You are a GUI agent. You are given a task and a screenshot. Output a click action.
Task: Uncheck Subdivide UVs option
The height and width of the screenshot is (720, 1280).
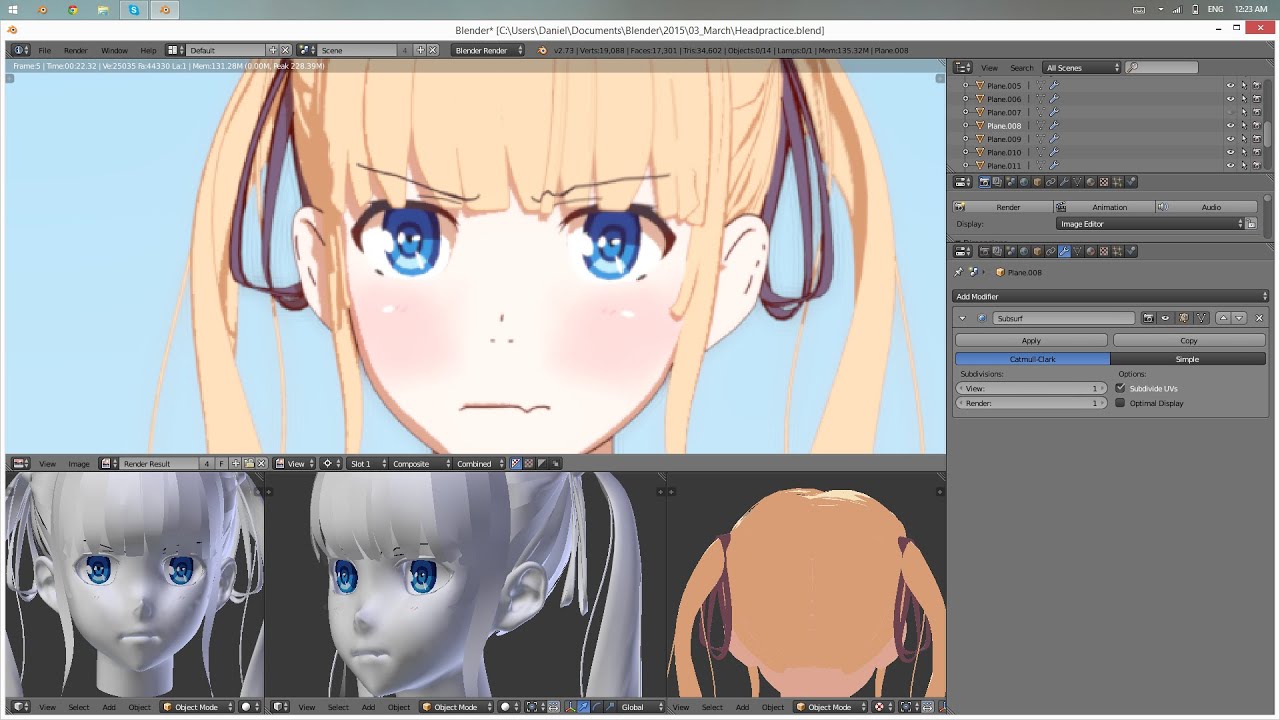(1120, 388)
